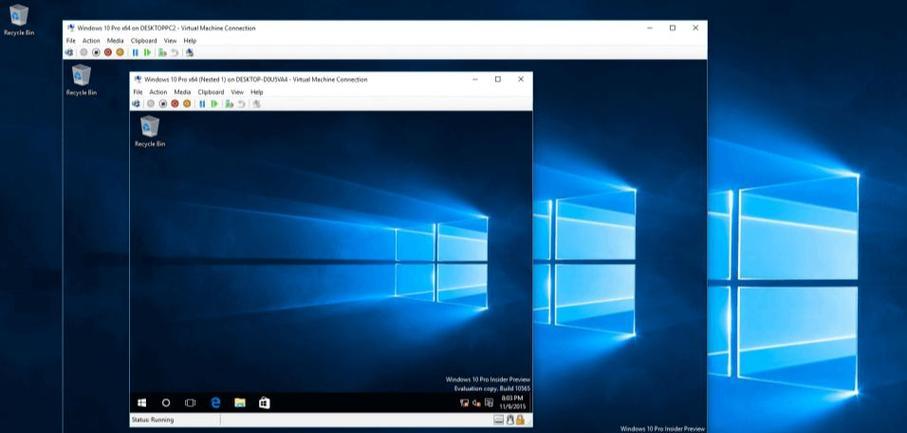The height and width of the screenshot is (433, 907).
Task: Click Checkpoint icon in Nested 1 window toolbar
Action: [x=230, y=103]
